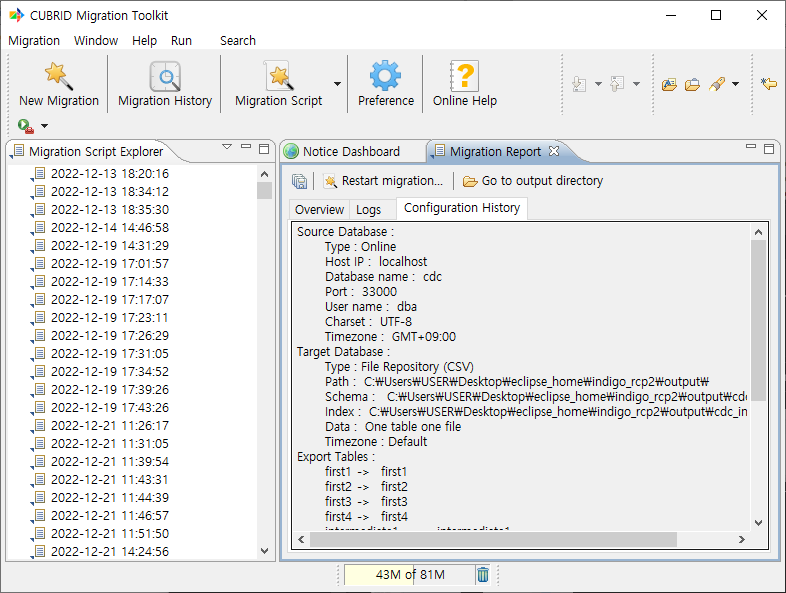Open the Window menu
Image resolution: width=786 pixels, height=593 pixels.
96,41
